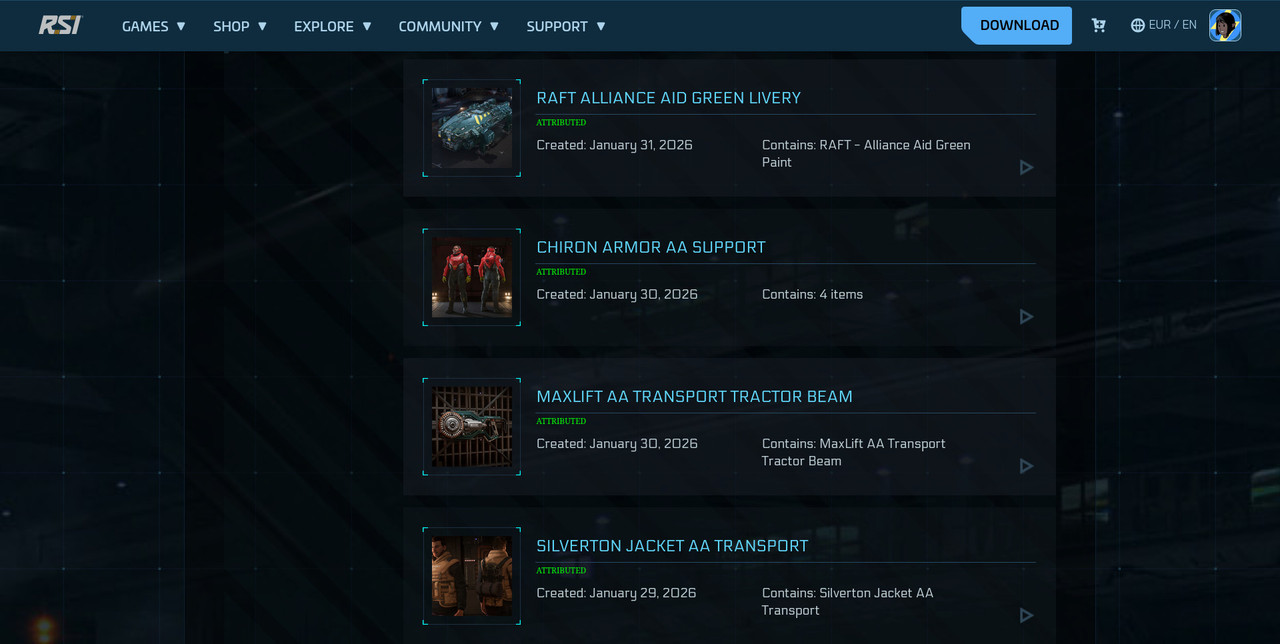
Task: Click the RSI logo
Action: [x=60, y=25]
